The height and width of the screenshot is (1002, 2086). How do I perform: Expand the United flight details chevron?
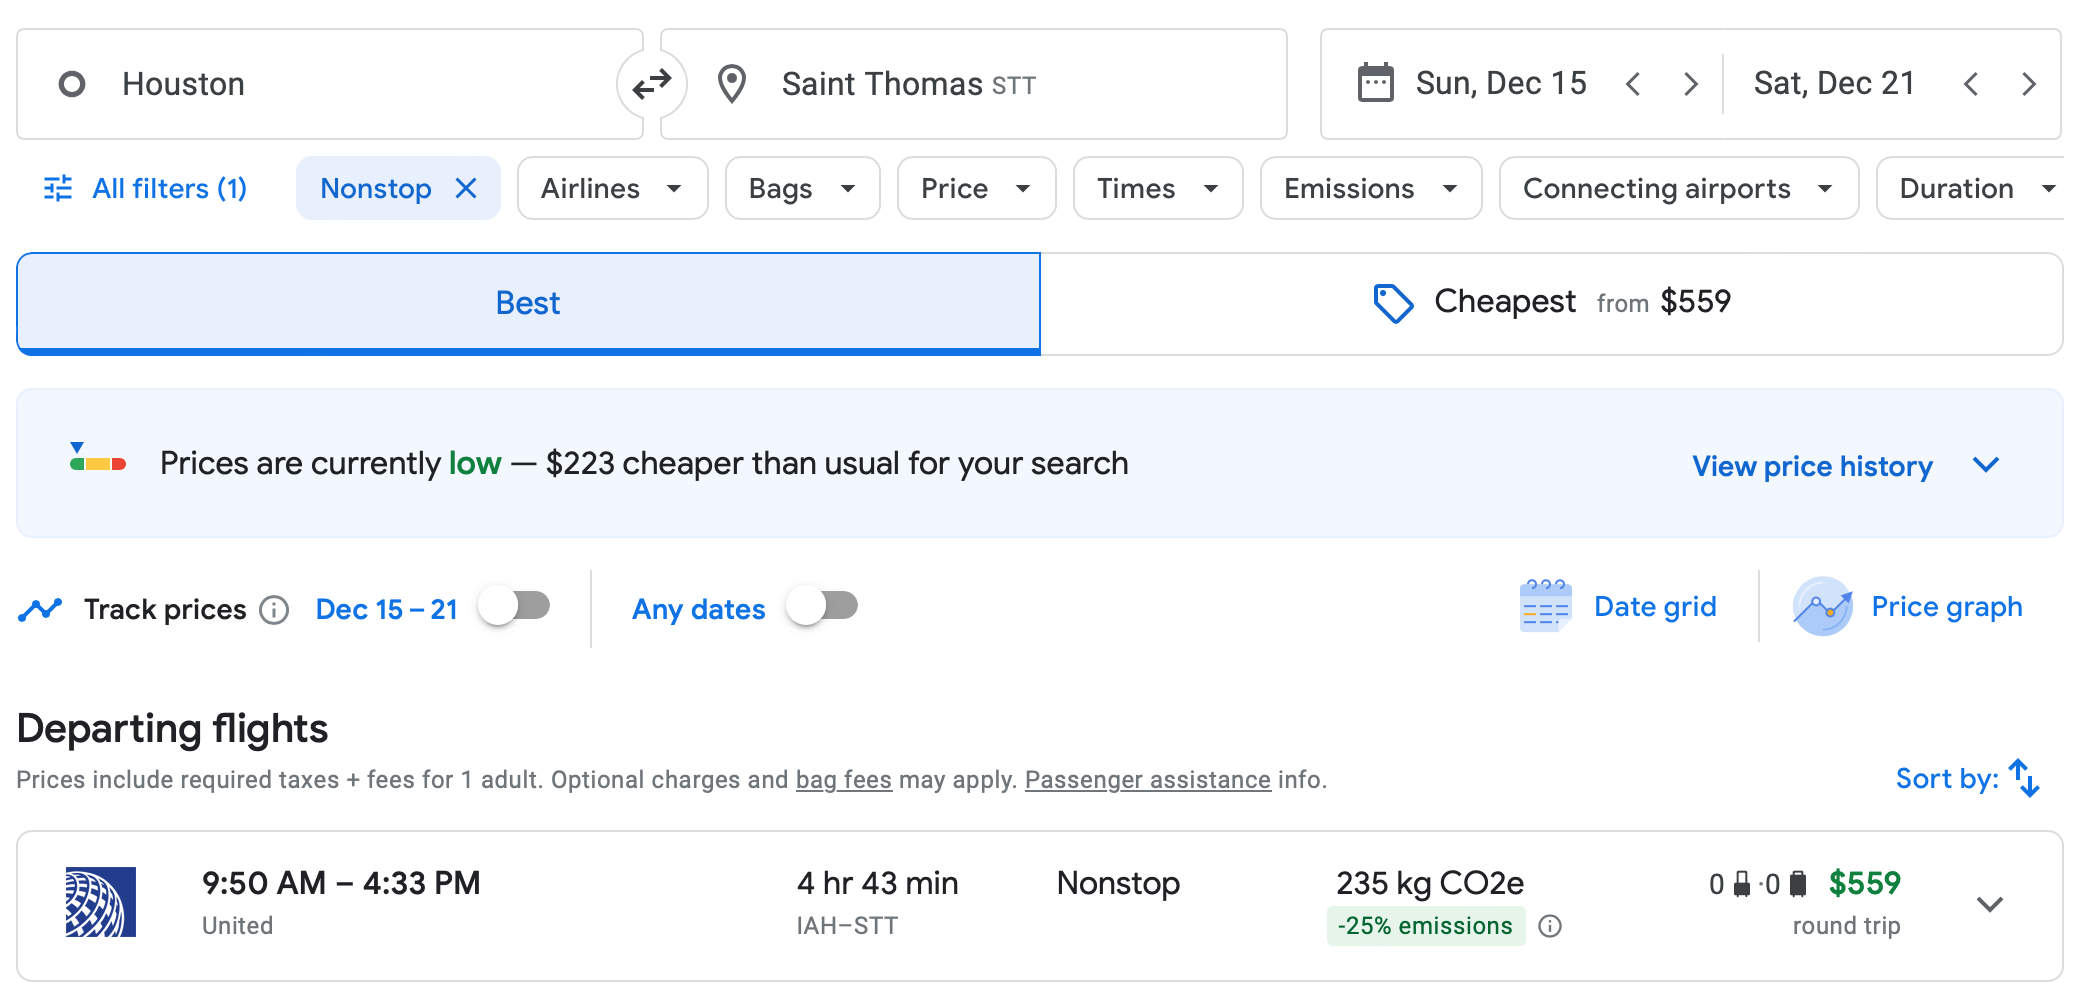coord(1989,904)
